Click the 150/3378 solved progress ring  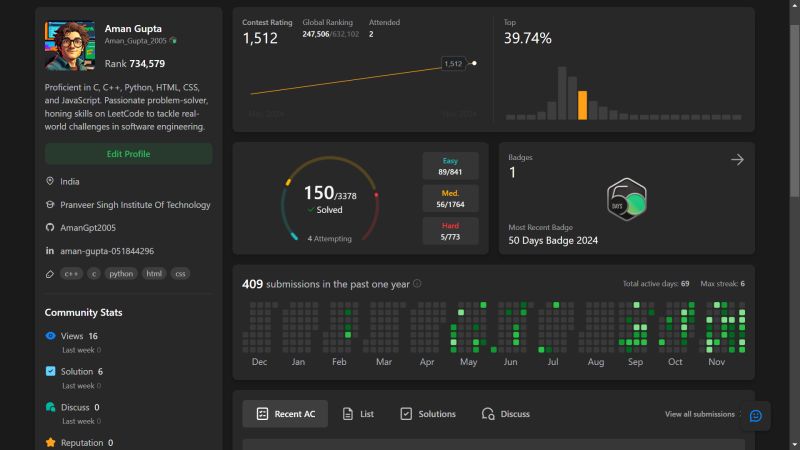pyautogui.click(x=330, y=199)
